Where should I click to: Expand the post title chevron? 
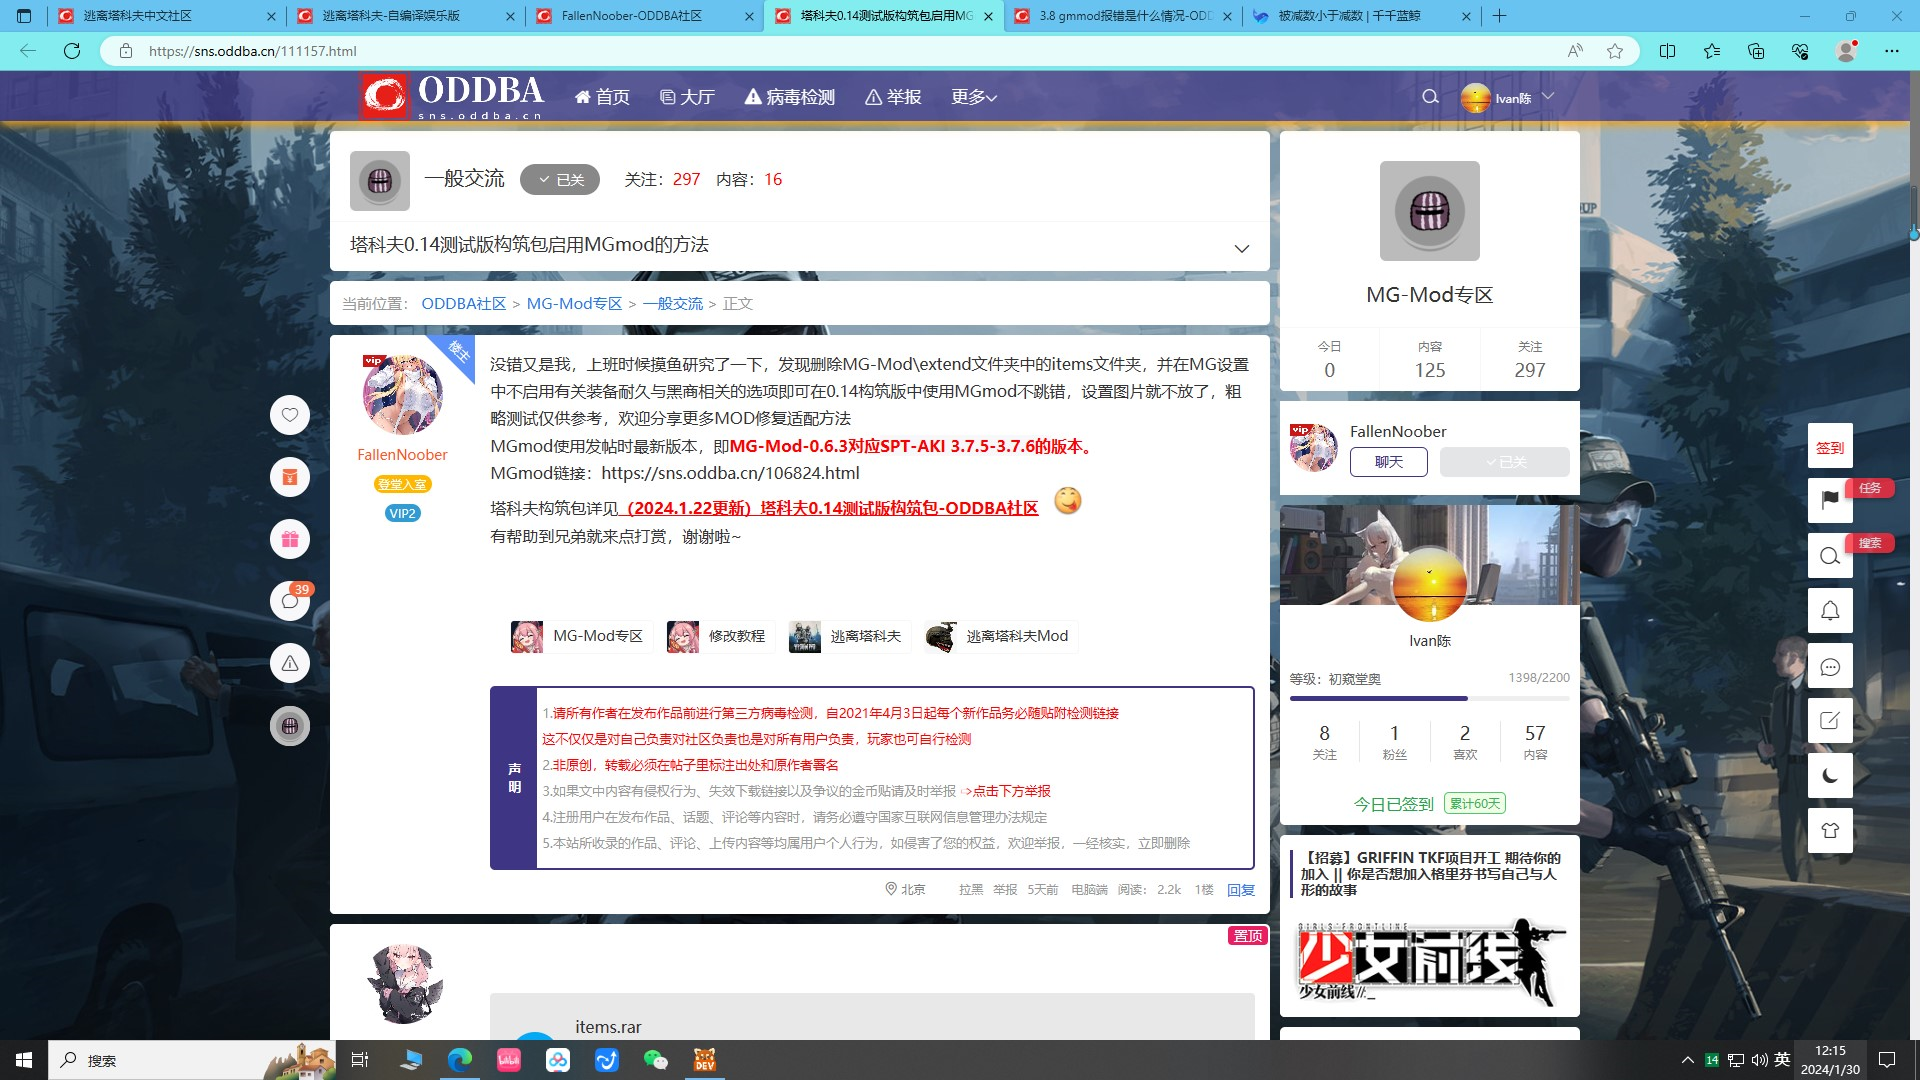click(x=1240, y=247)
